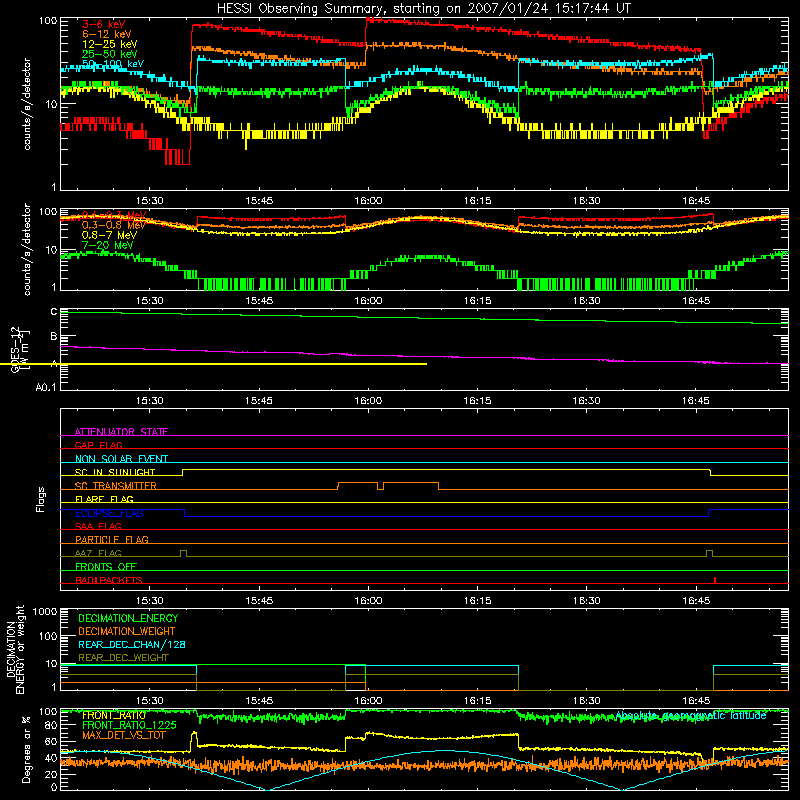Click the NON_SOLAR_EVENT flag label
Viewport: 800px width, 800px height.
pos(121,459)
